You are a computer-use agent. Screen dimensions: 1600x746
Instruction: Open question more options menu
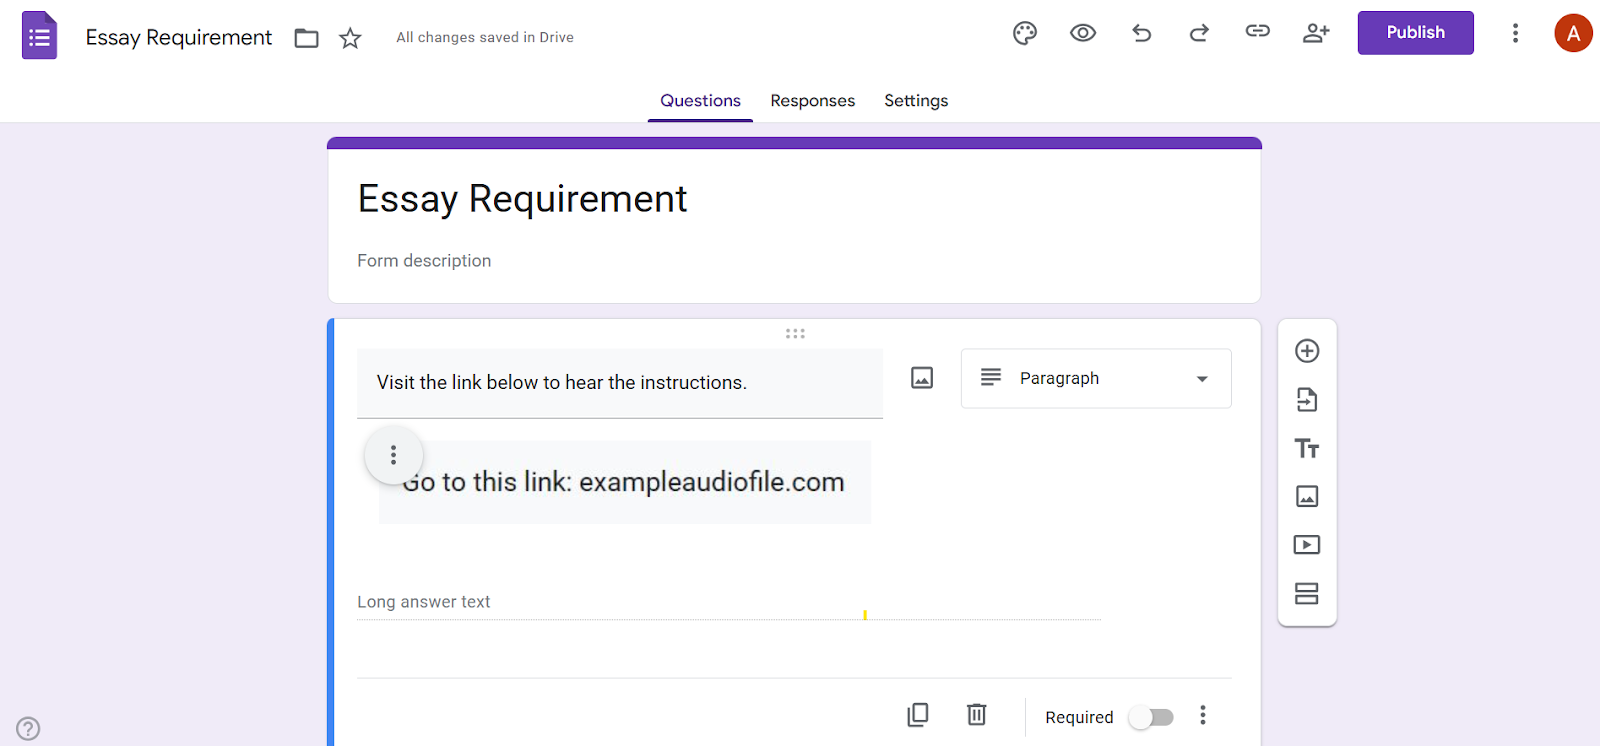pos(1203,715)
